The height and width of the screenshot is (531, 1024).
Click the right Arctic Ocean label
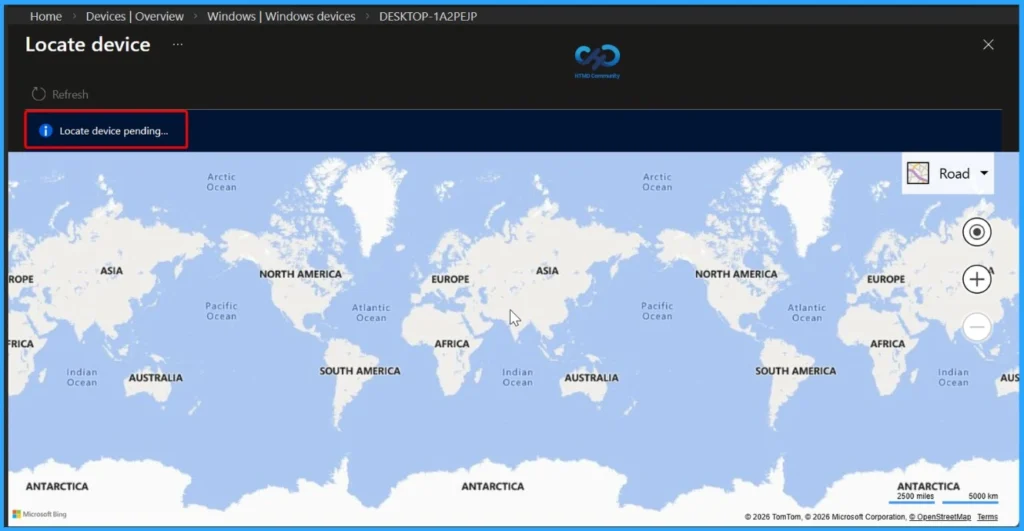657,182
